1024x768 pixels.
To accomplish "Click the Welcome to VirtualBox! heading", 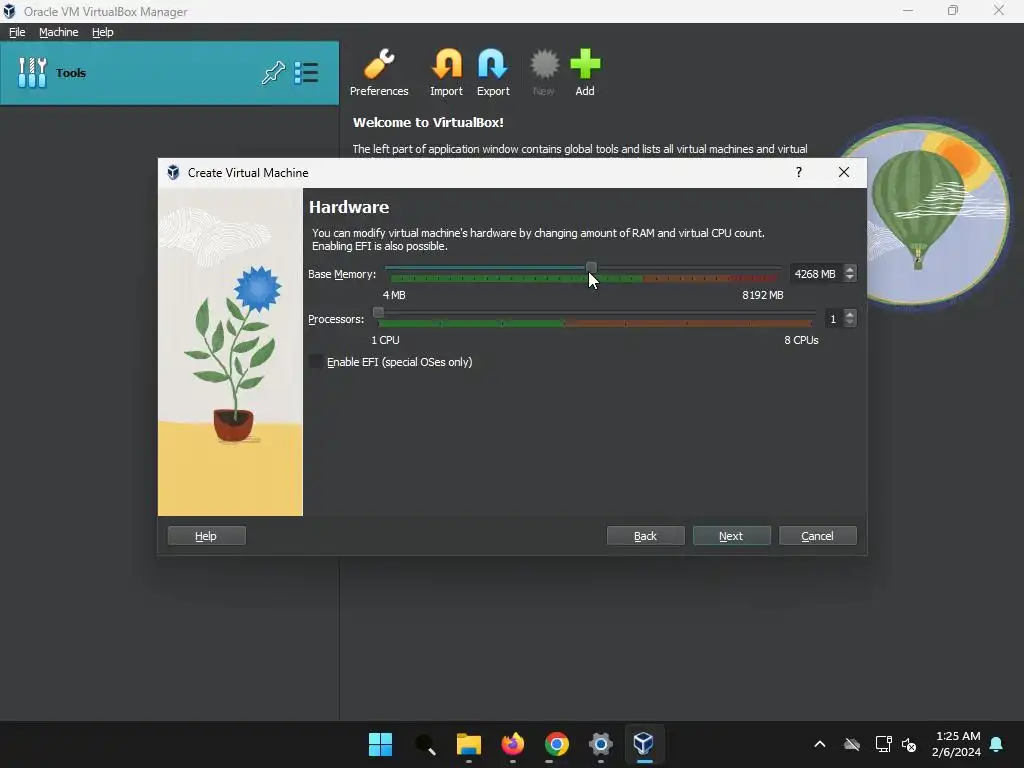I will point(428,122).
